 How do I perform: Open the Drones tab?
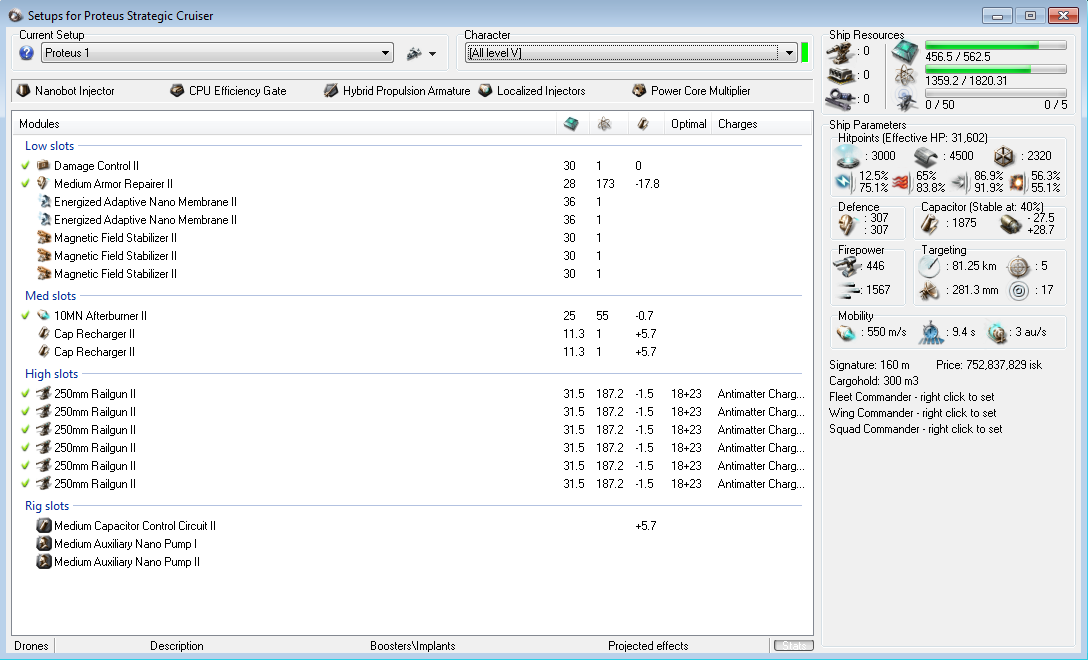[x=31, y=645]
